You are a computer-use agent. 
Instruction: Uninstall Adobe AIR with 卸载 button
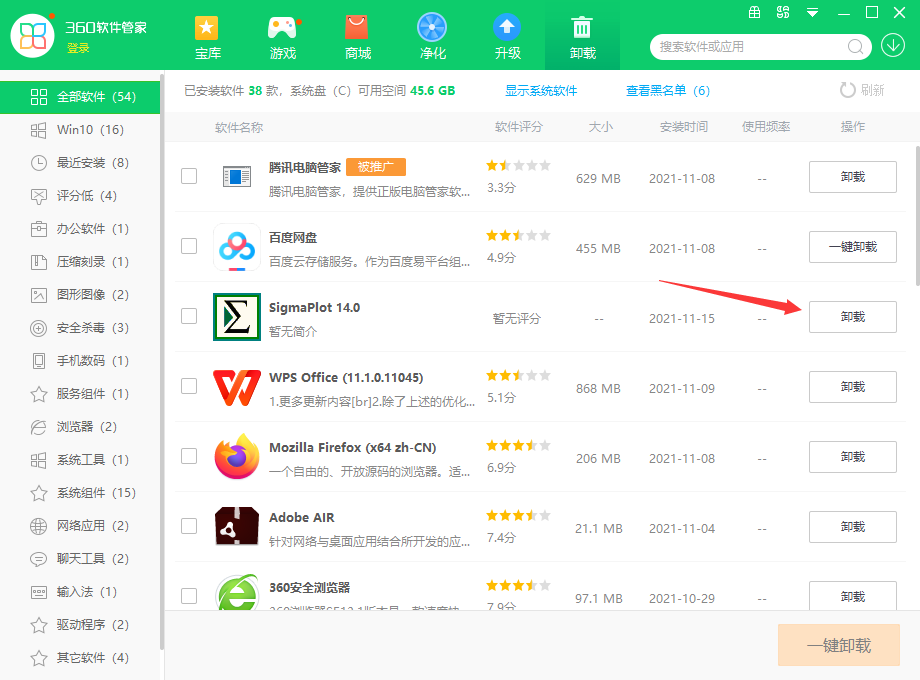(x=853, y=527)
